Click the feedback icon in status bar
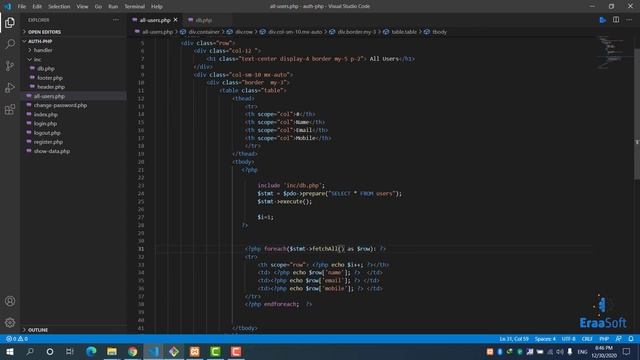The height and width of the screenshot is (360, 640). pyautogui.click(x=618, y=339)
